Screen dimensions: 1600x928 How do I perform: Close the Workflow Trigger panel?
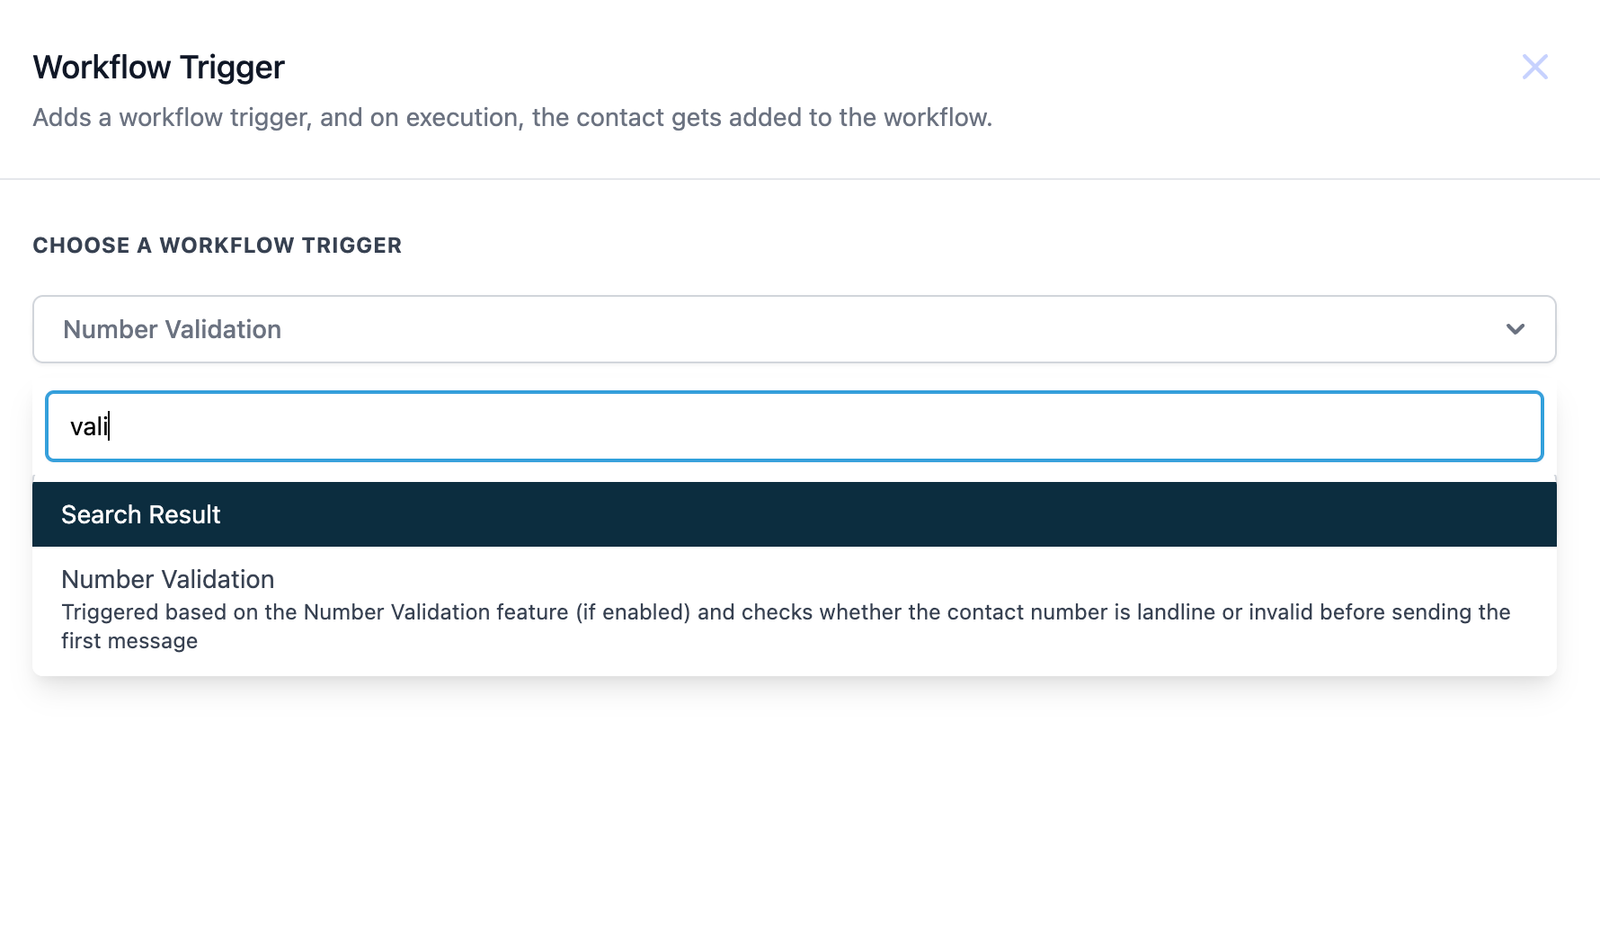[1534, 67]
